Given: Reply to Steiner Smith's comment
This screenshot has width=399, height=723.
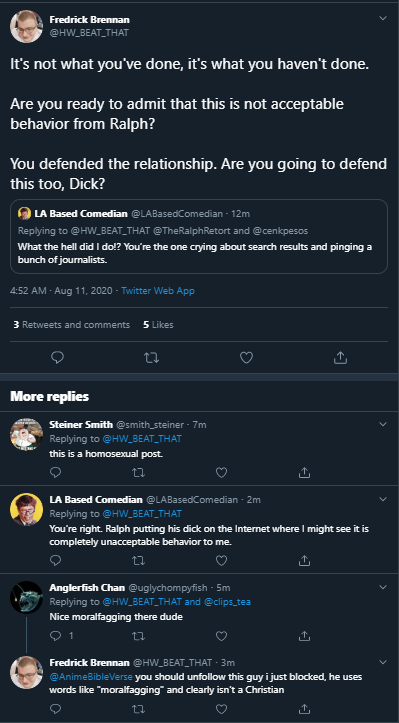Looking at the screenshot, I should (x=55, y=472).
